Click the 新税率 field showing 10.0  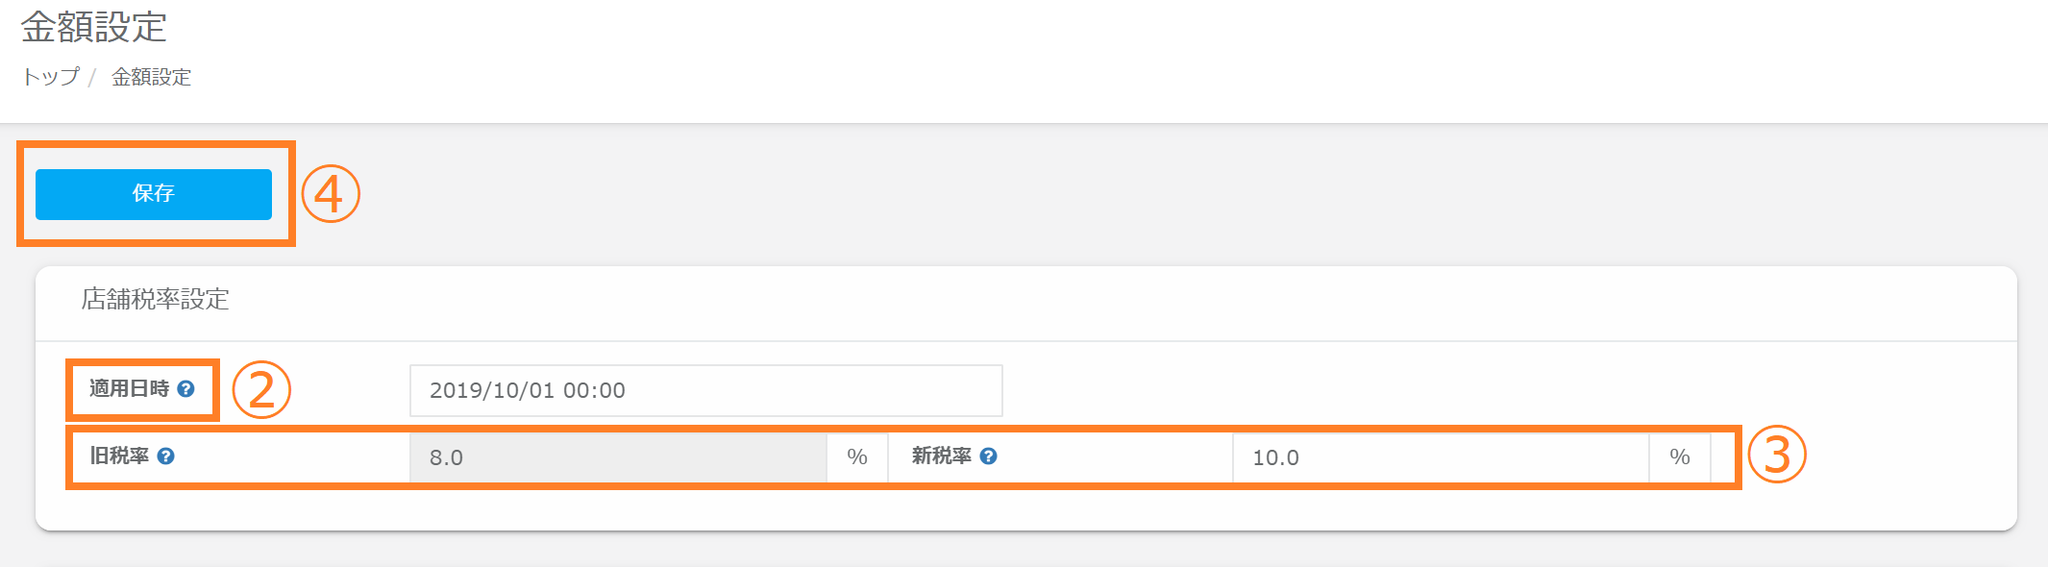(x=1440, y=457)
